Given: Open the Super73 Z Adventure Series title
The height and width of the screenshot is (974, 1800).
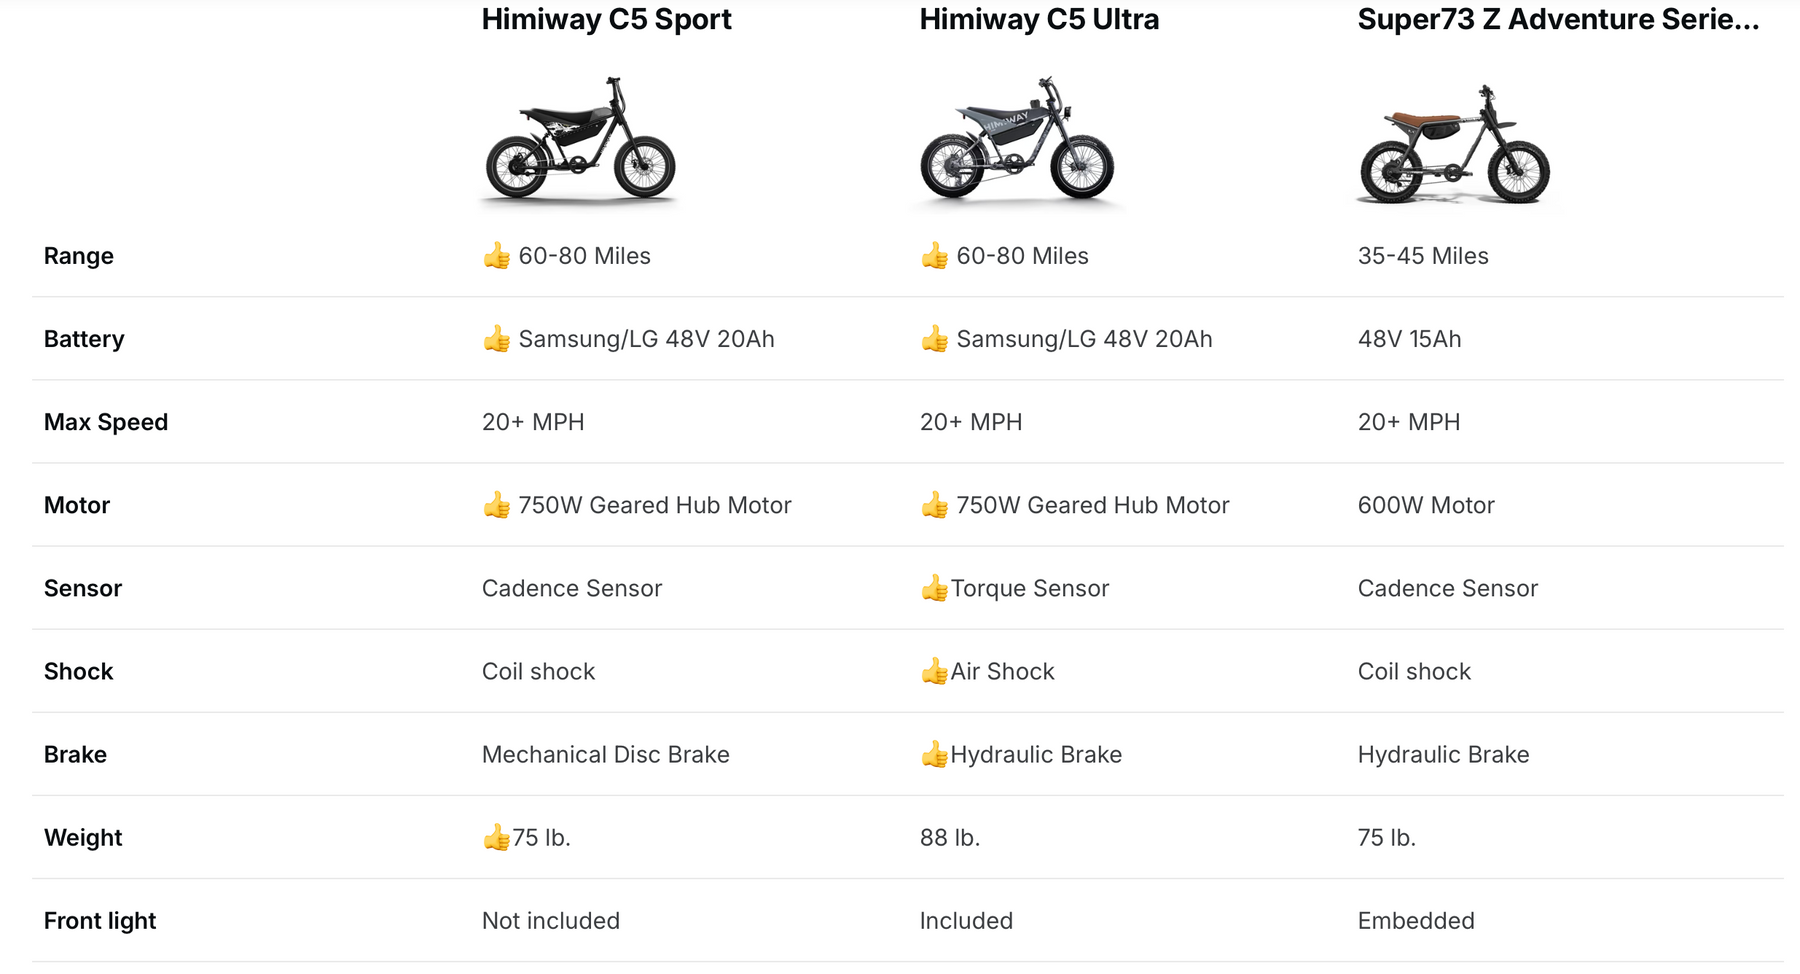Looking at the screenshot, I should tap(1557, 20).
